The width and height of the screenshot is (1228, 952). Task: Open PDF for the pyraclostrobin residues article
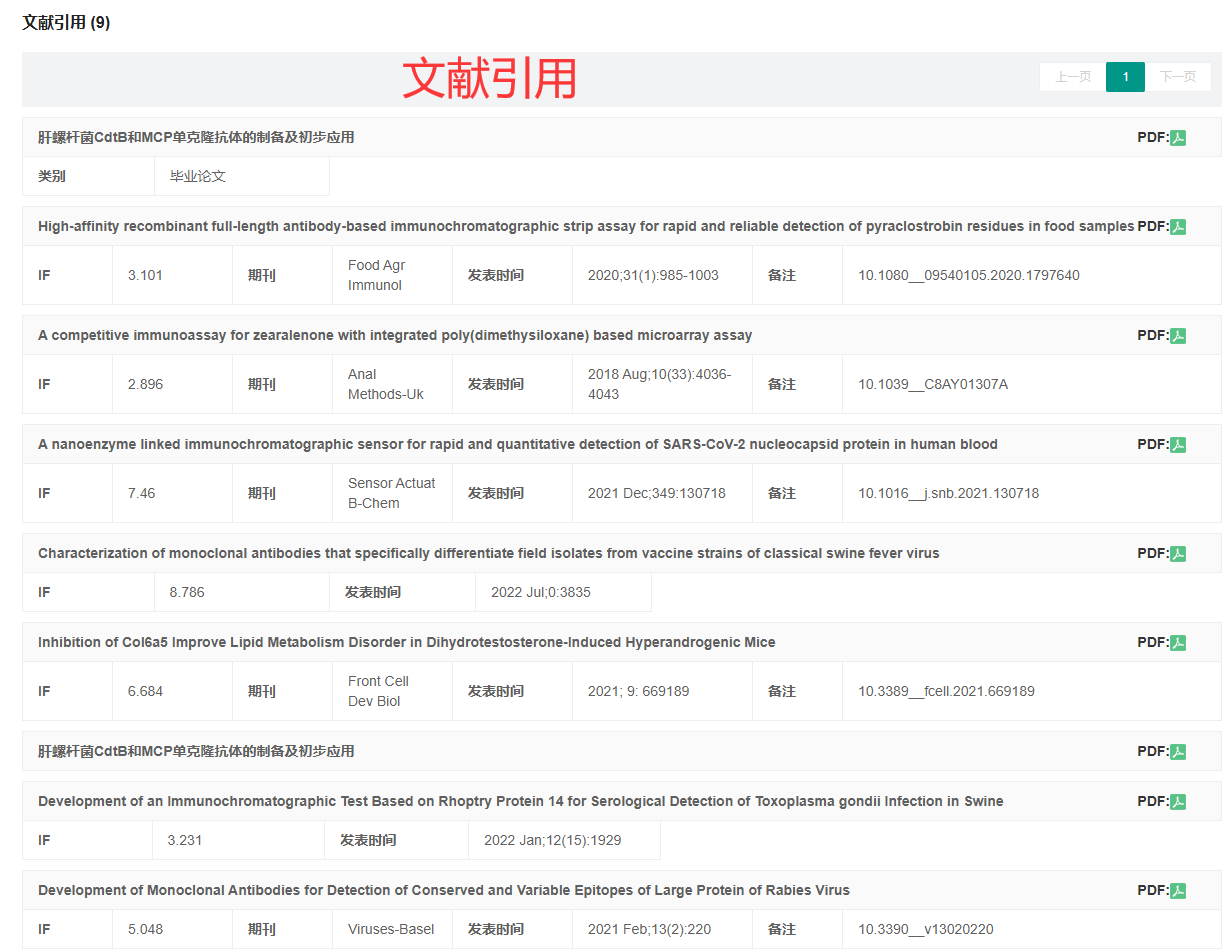pos(1177,227)
